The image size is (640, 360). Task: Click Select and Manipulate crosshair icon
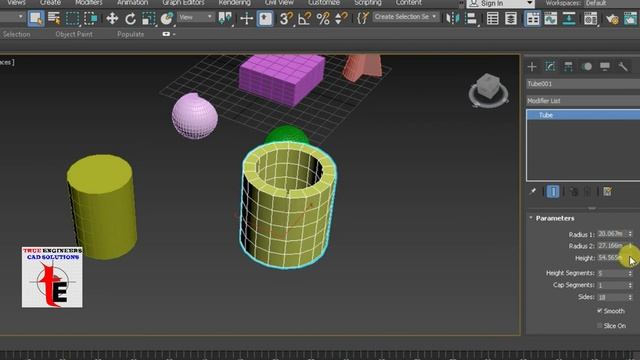[x=247, y=18]
